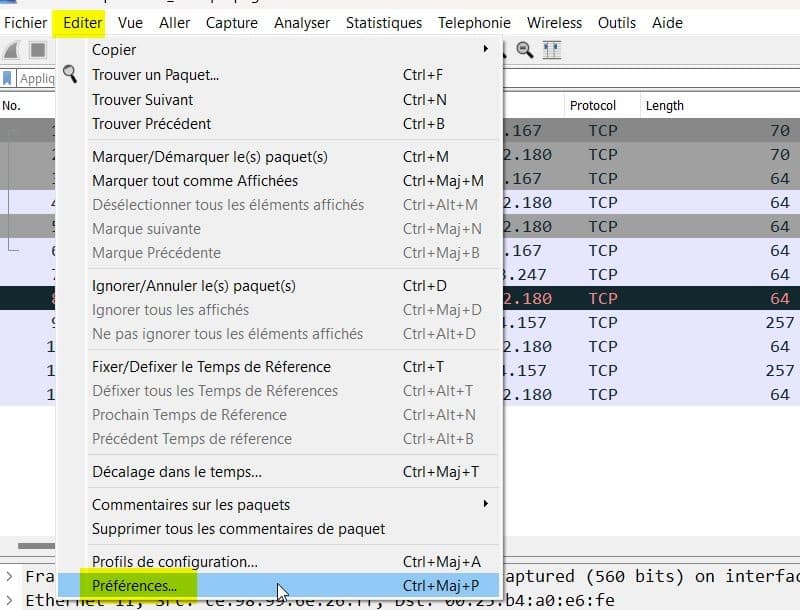
Task: Expand the Frame node in the details pane
Action: click(7, 577)
